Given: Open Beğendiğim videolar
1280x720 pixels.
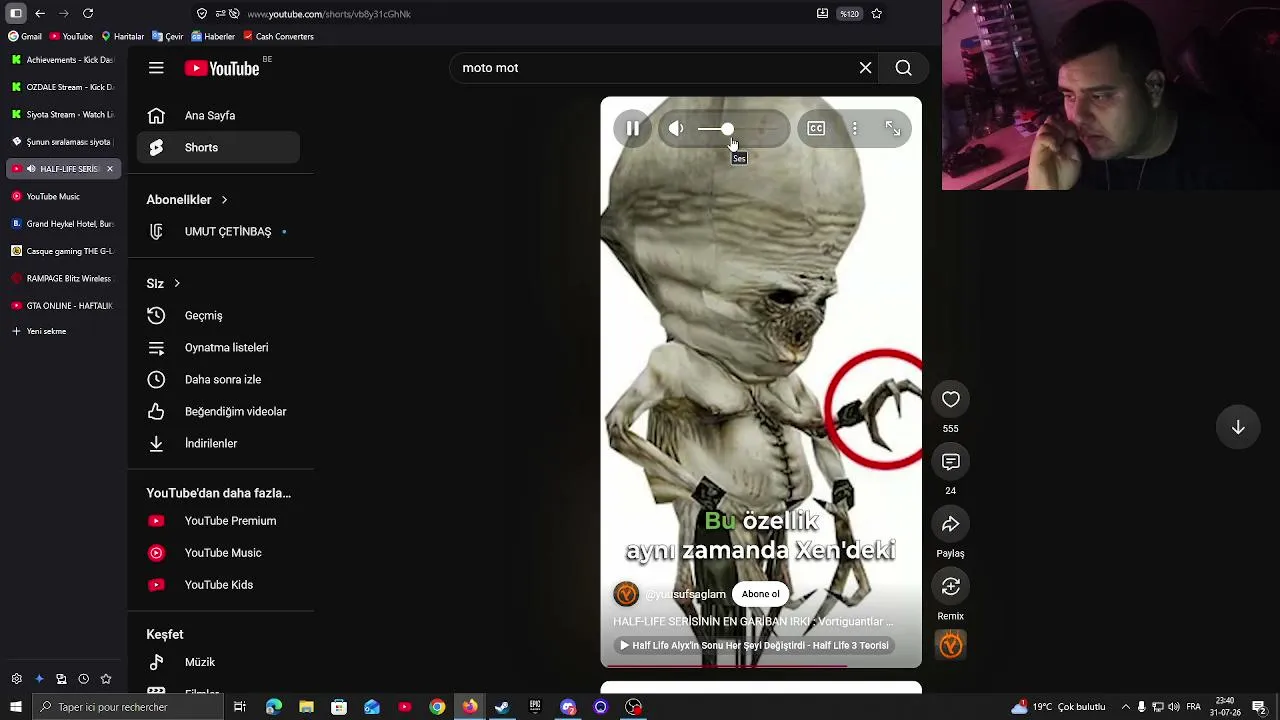Looking at the screenshot, I should pos(218,412).
